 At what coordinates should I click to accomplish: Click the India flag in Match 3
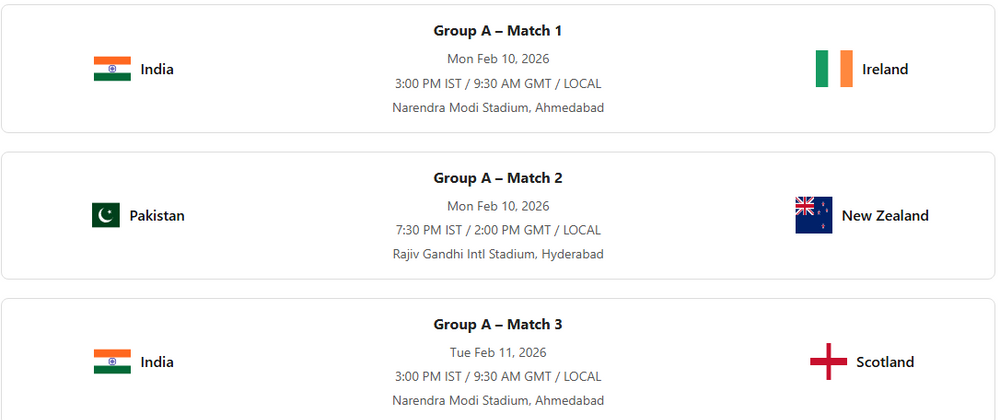click(112, 362)
